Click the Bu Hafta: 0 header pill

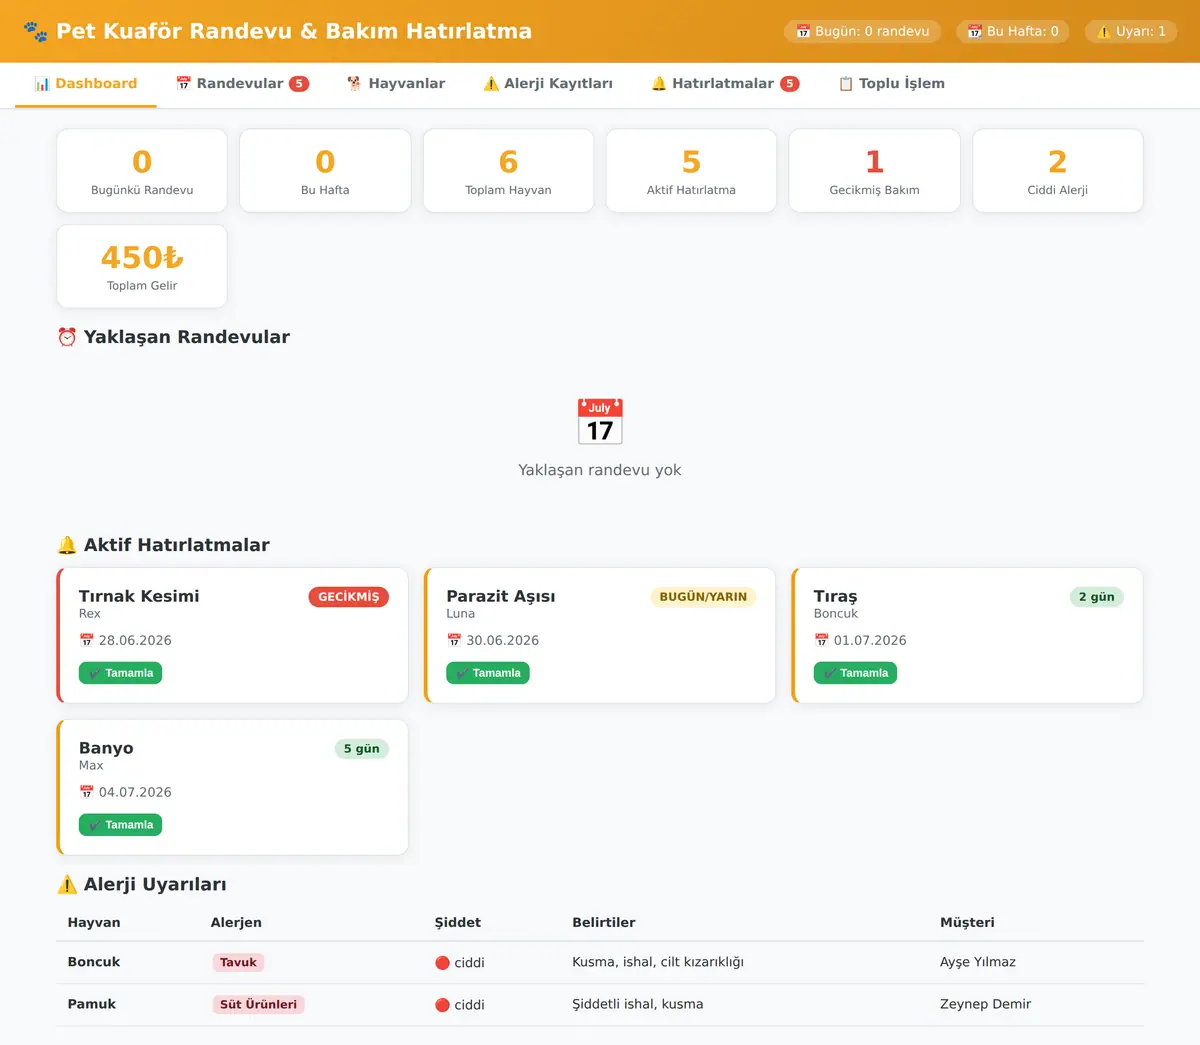tap(1013, 32)
